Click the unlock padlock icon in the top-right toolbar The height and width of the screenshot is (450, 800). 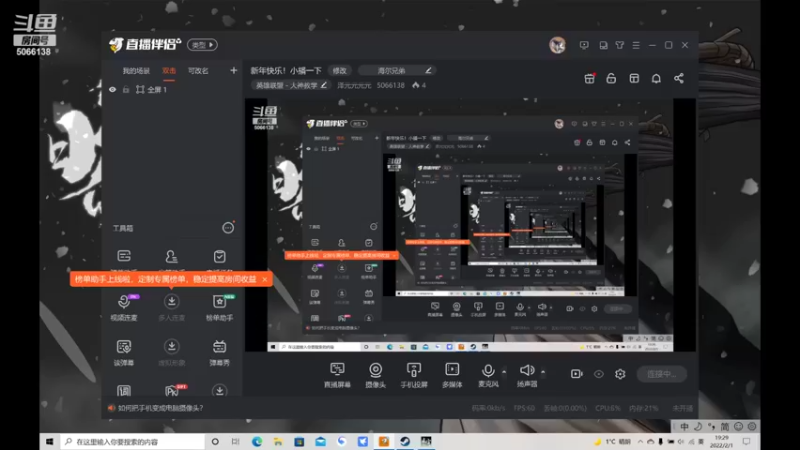[611, 79]
